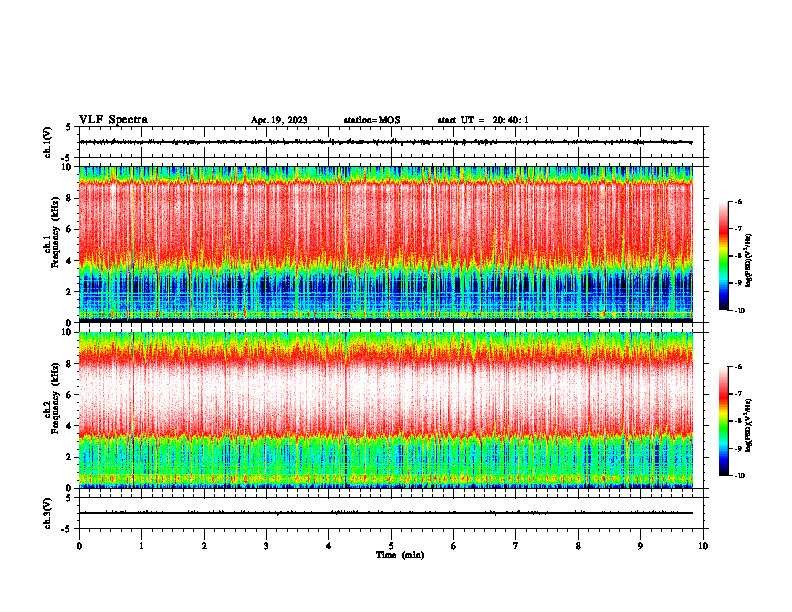Click the ch.2 "Frequency (kHz)" axis label

pyautogui.click(x=56, y=398)
